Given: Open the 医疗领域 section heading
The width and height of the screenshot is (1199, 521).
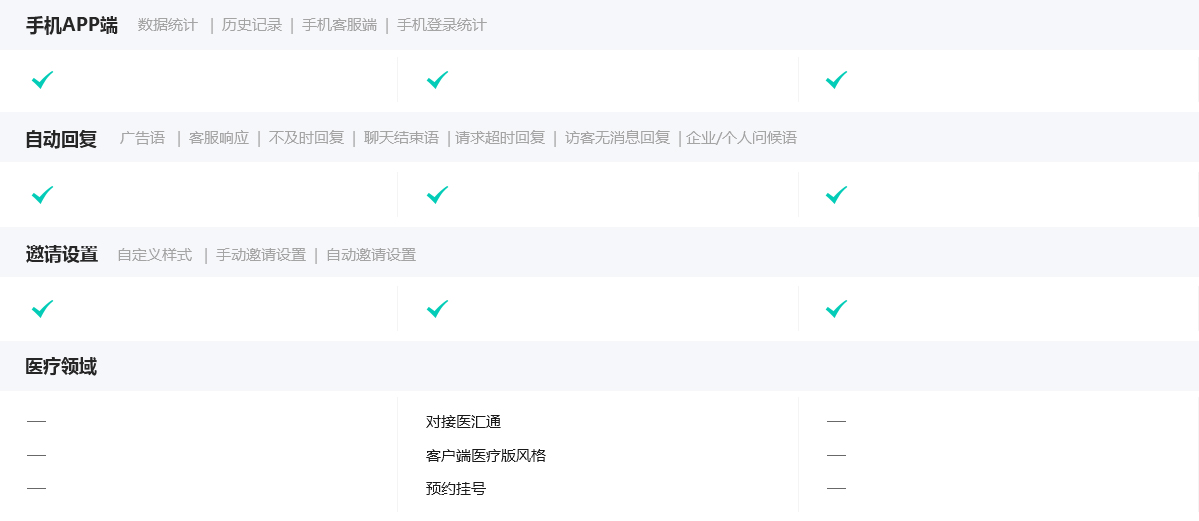Looking at the screenshot, I should tap(61, 367).
